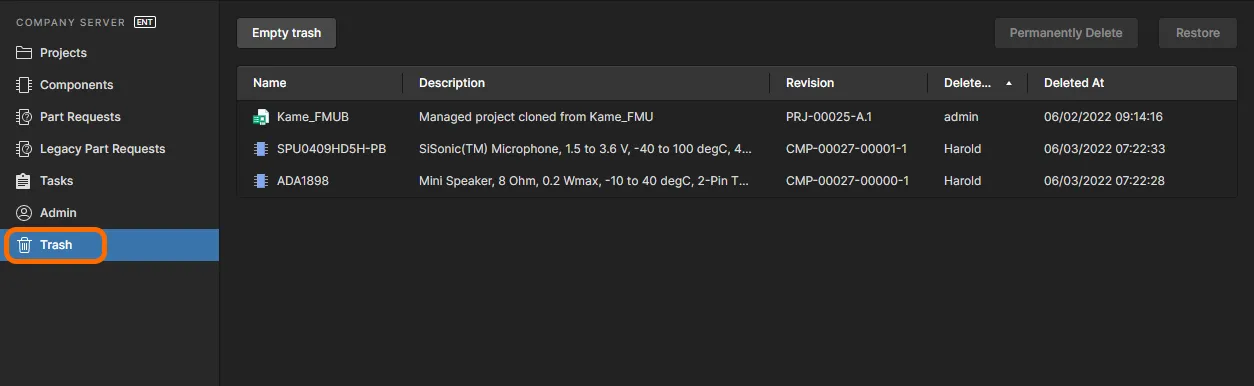1254x386 pixels.
Task: Open the Projects folder icon in sidebar
Action: [24, 53]
